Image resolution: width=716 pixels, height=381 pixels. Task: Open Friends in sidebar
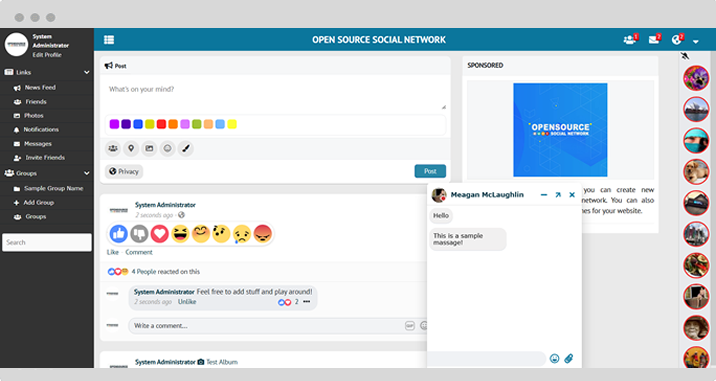(36, 101)
